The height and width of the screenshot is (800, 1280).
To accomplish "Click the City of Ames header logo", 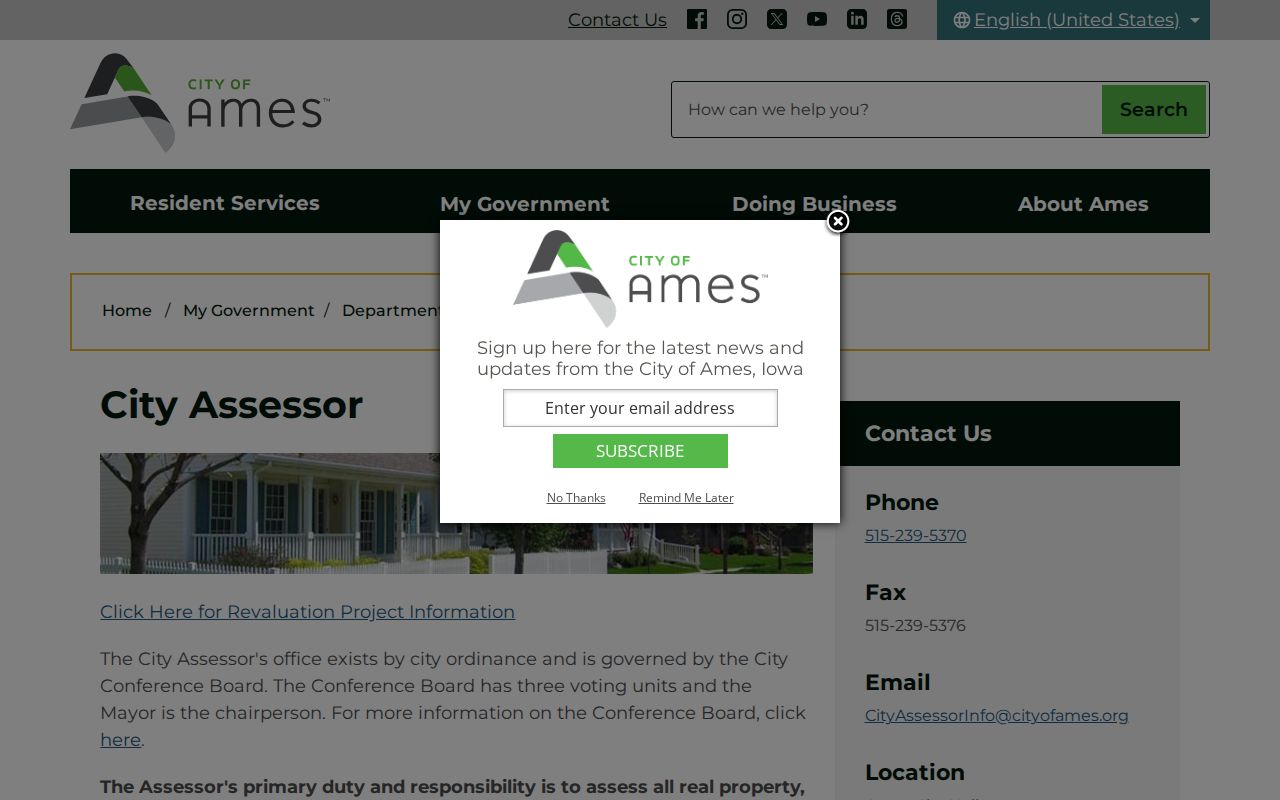I will click(199, 103).
